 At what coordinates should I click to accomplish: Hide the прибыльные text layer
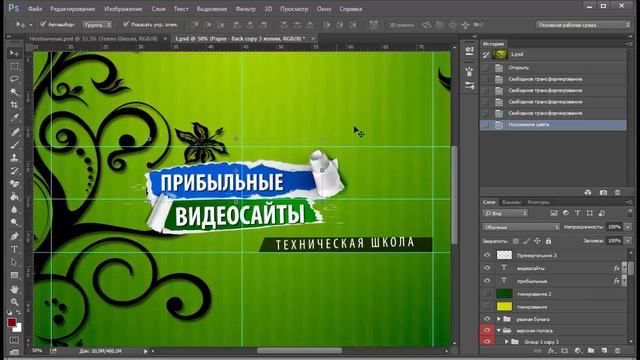tap(487, 281)
